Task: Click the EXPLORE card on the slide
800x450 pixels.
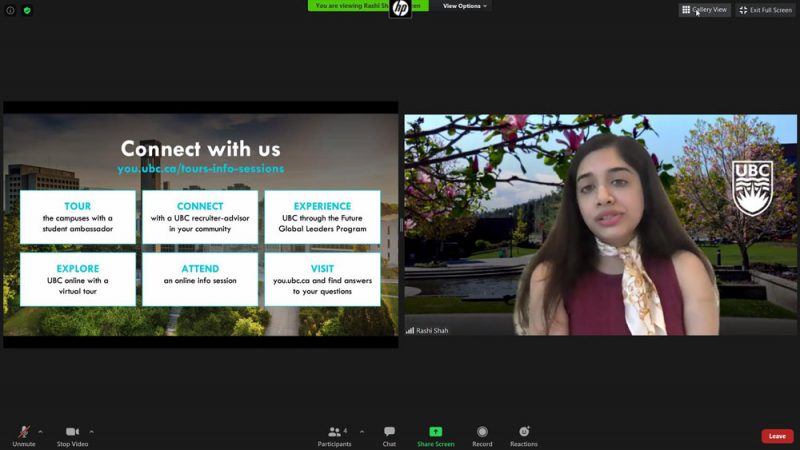Action: coord(78,279)
